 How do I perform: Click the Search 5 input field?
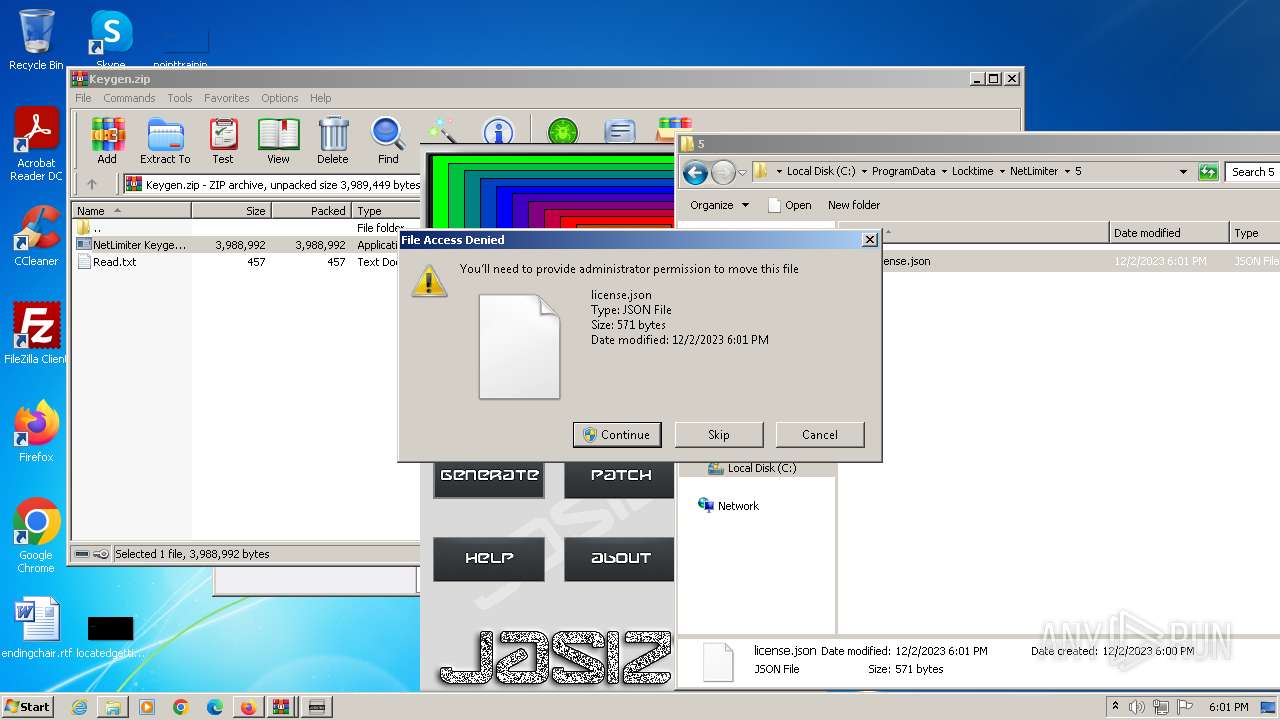tap(1253, 172)
